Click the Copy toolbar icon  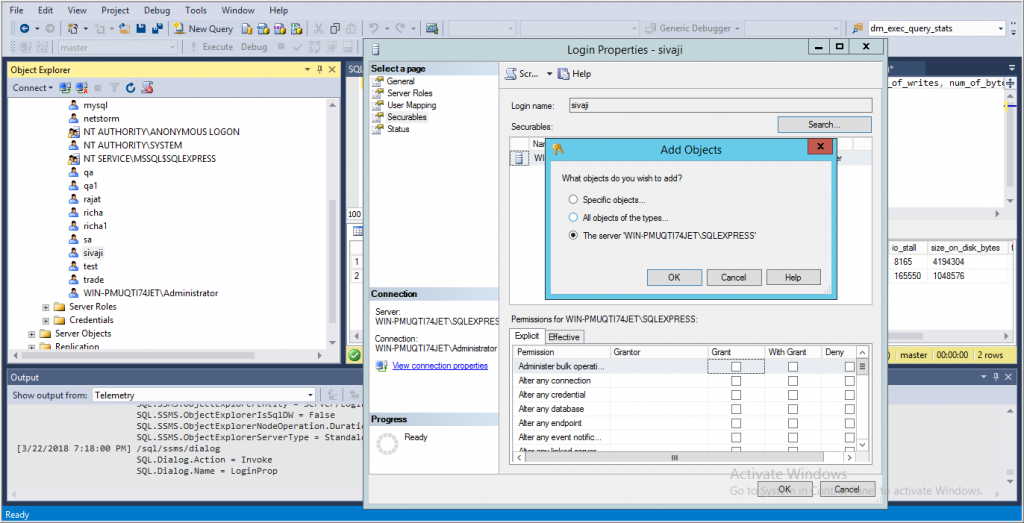point(334,29)
